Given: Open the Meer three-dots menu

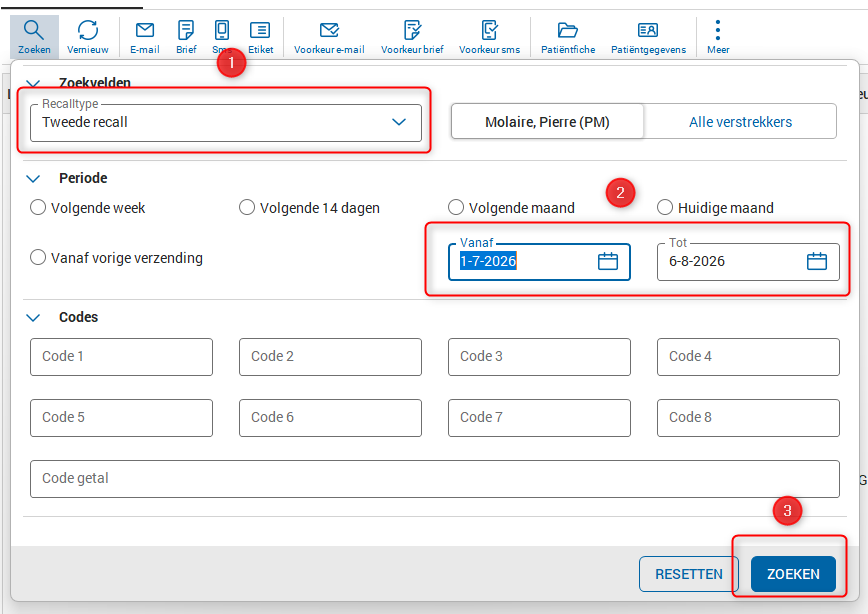Looking at the screenshot, I should click(x=718, y=37).
